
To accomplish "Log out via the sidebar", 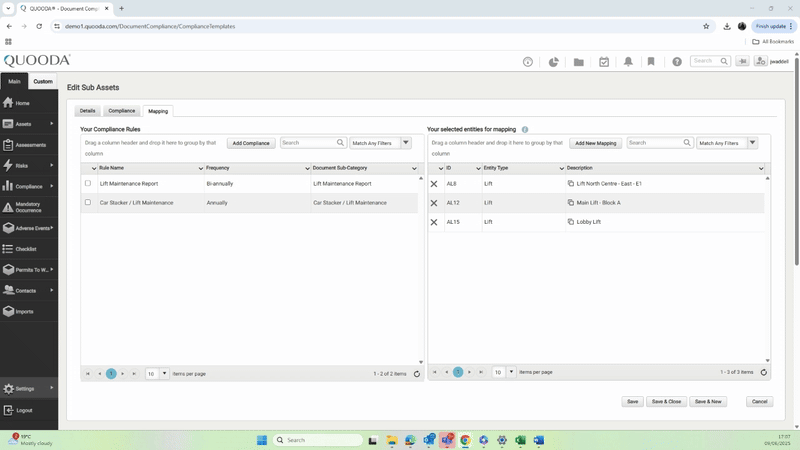I will [x=29, y=410].
